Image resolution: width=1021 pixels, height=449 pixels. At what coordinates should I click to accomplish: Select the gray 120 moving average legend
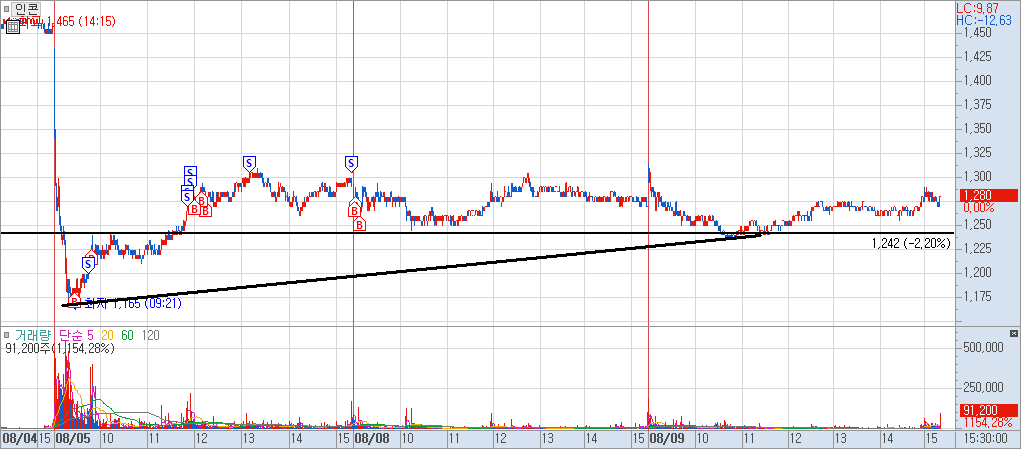[x=151, y=335]
